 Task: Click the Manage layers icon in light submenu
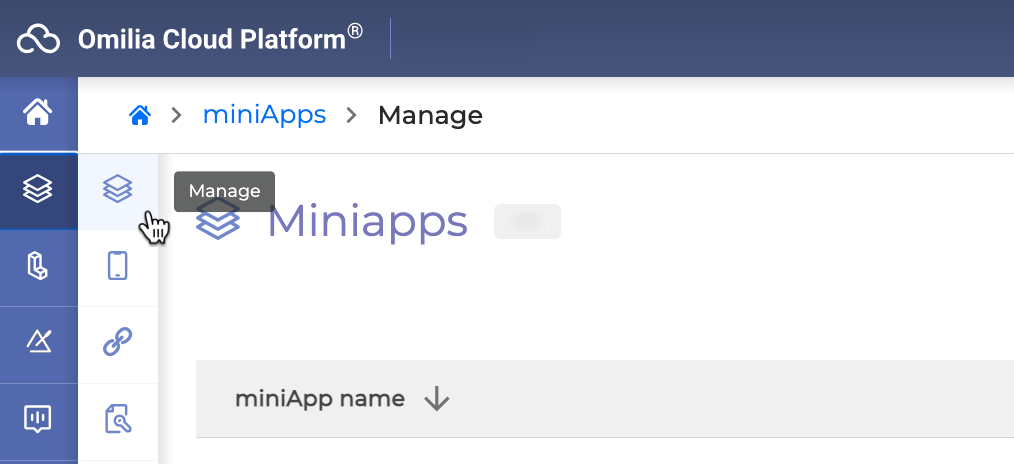pos(118,188)
